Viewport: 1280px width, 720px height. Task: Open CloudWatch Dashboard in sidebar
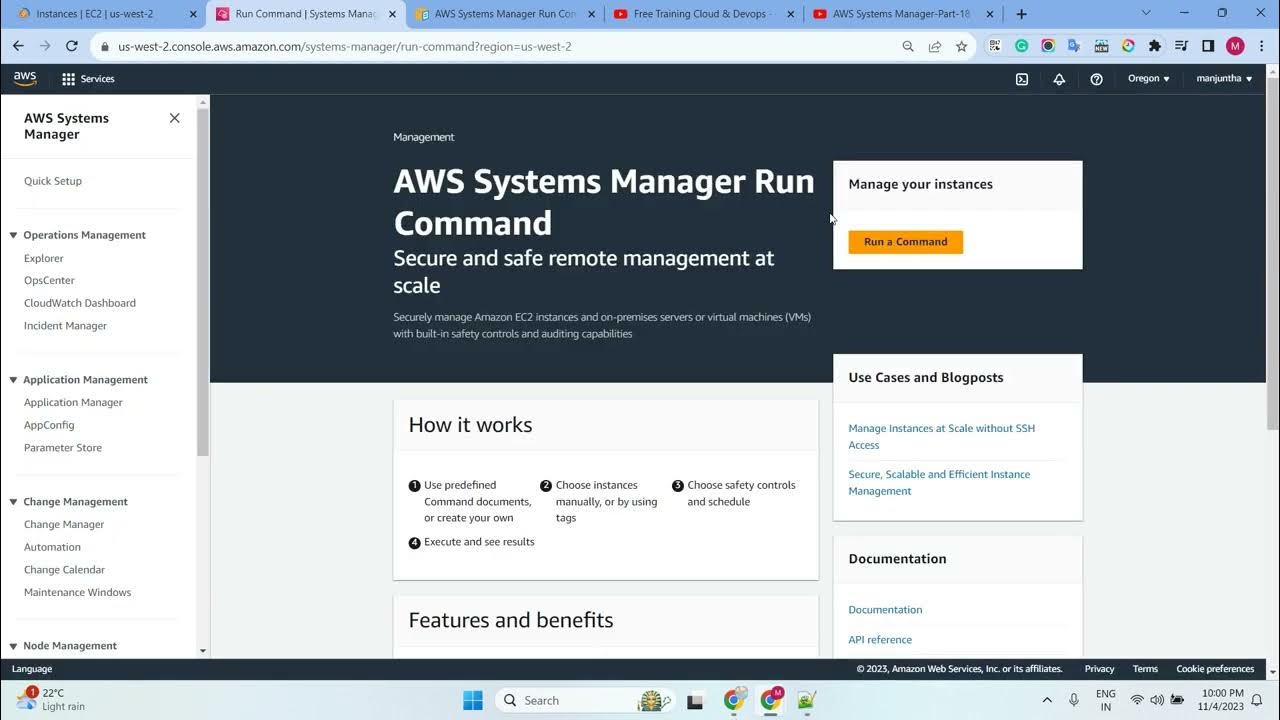(80, 303)
